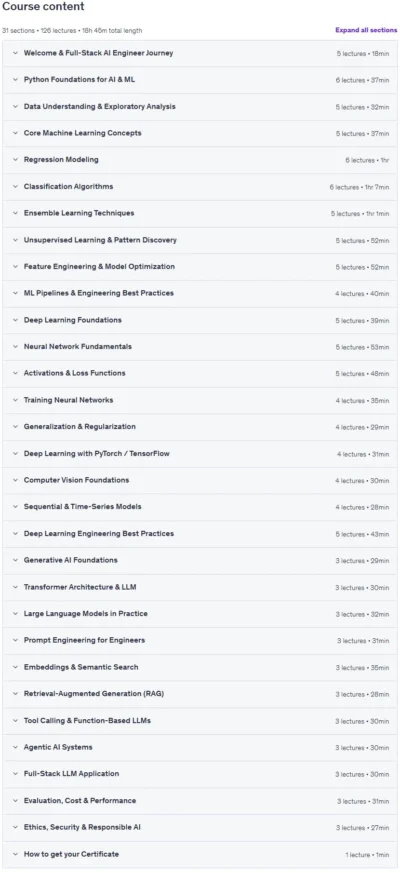Click the Computer Vision Foundations chevron arrow
This screenshot has width=400, height=873.
tap(15, 480)
